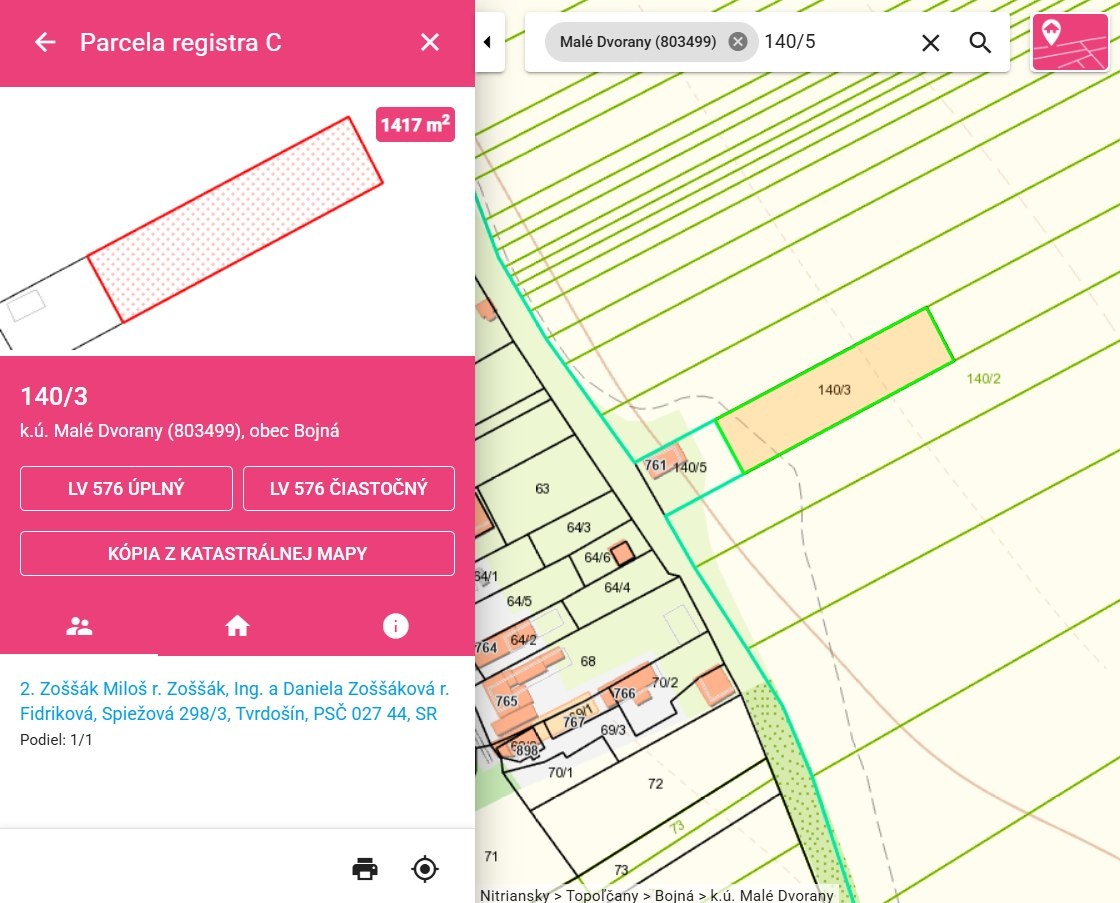This screenshot has width=1120, height=903.
Task: Remove the Malé Dvorany (803499) search chip
Action: pos(738,41)
